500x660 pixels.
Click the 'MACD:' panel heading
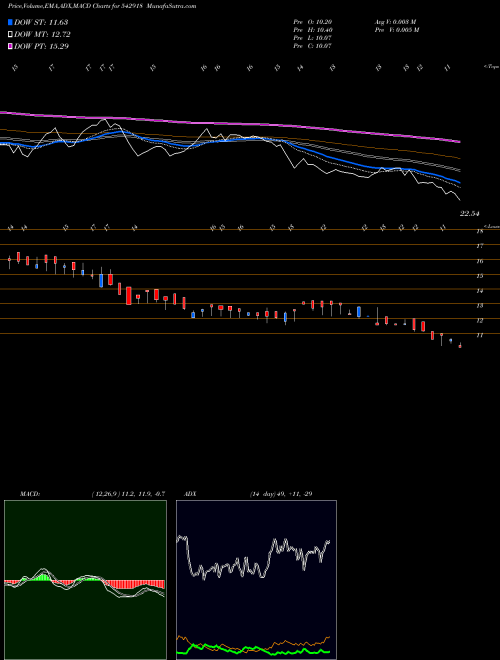(x=29, y=494)
